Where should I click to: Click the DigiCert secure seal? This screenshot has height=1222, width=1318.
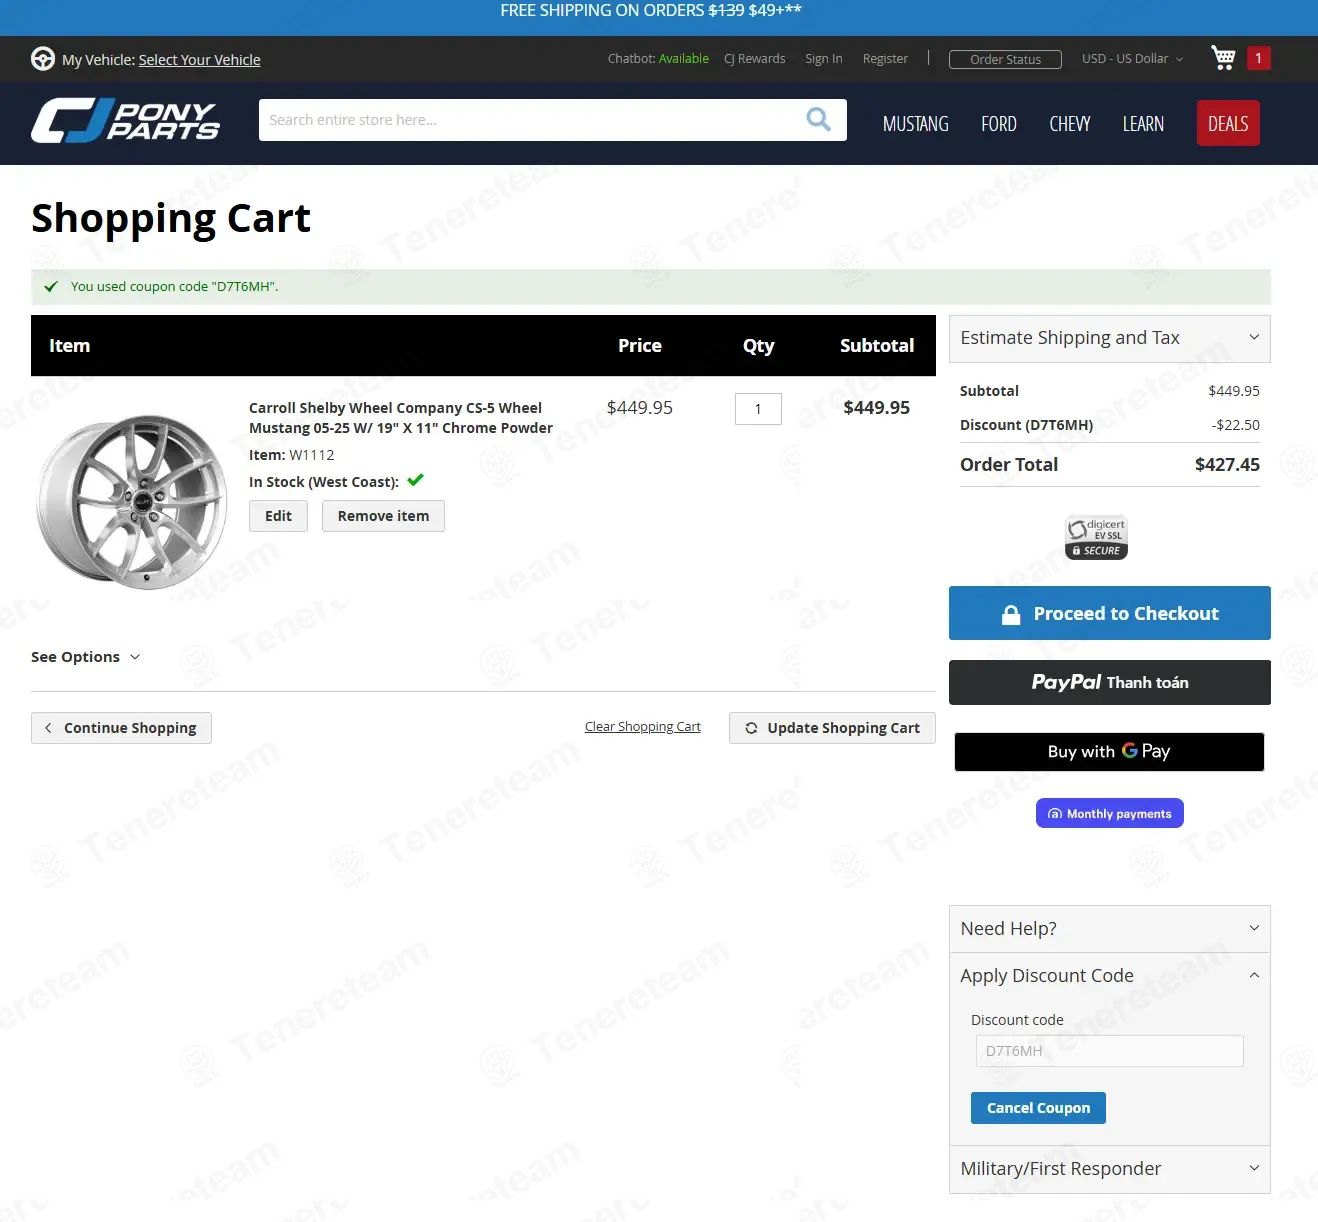1097,538
